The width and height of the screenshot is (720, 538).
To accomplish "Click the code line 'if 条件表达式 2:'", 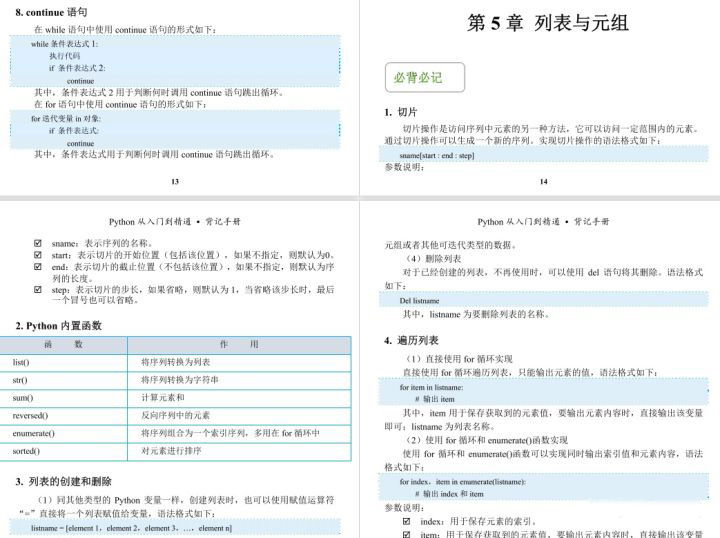I will 77,68.
